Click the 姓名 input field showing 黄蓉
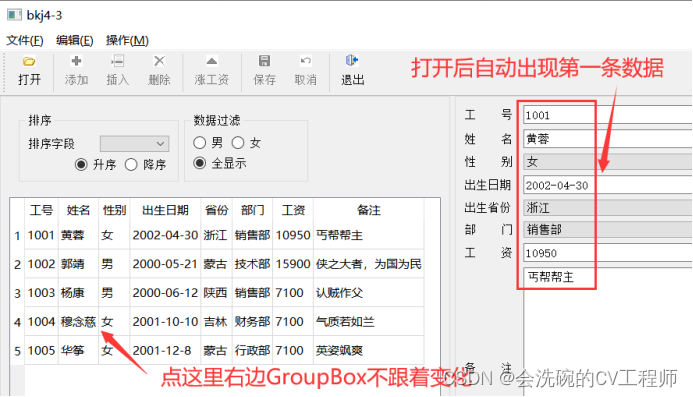Image resolution: width=693 pixels, height=397 pixels. click(608, 139)
